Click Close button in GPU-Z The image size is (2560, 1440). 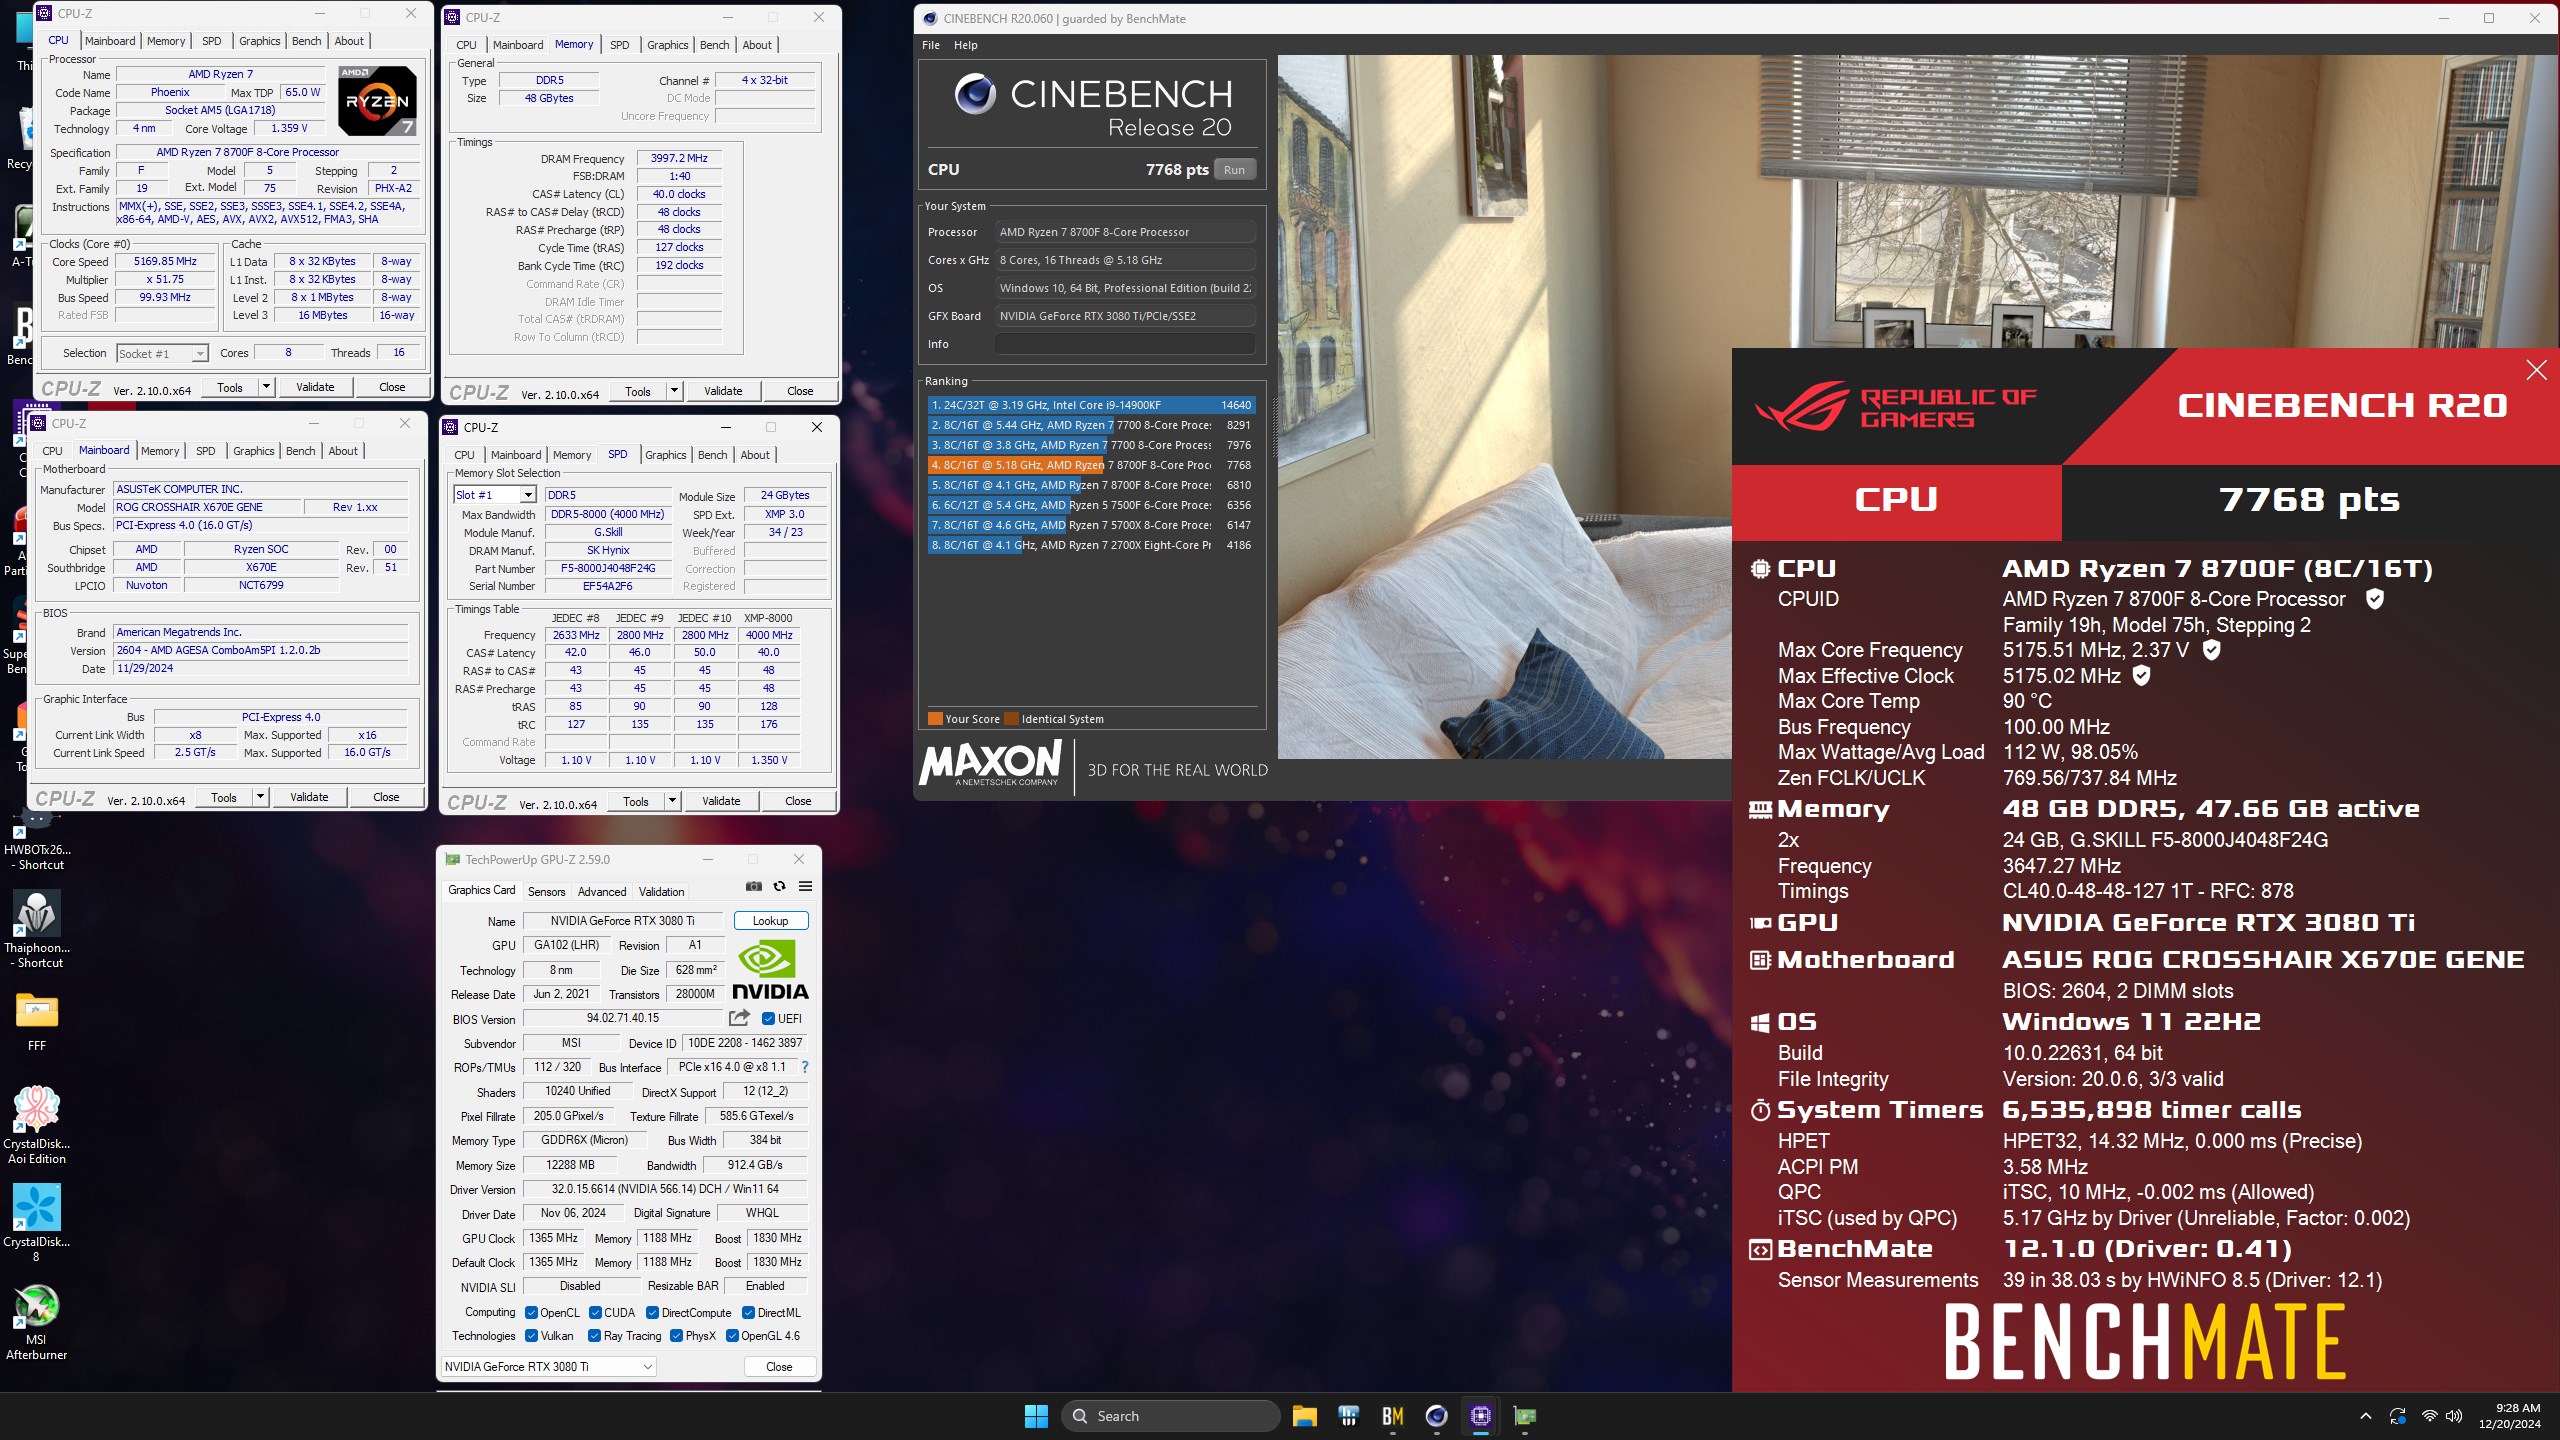[779, 1366]
